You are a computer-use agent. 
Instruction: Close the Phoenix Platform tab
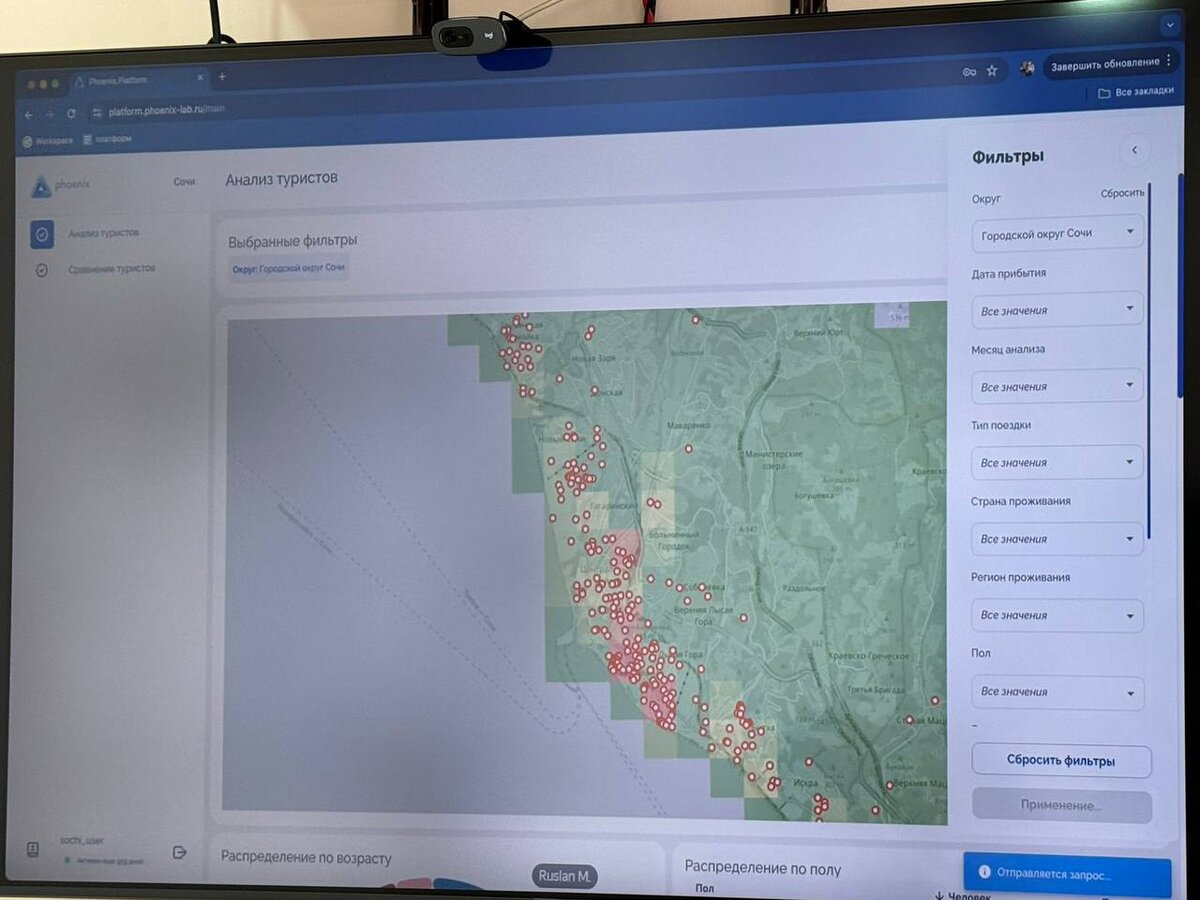click(x=200, y=77)
